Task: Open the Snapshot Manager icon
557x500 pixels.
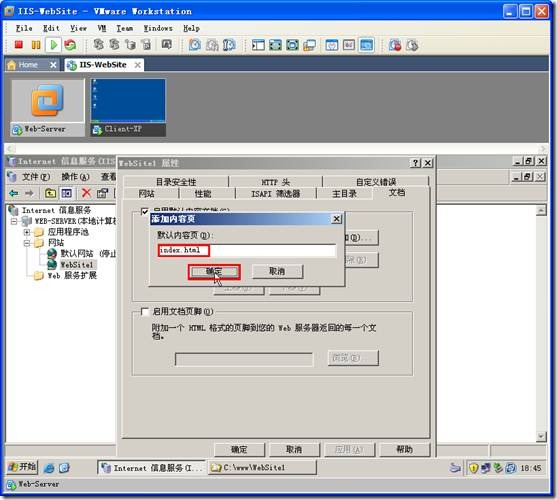Action: click(x=229, y=45)
